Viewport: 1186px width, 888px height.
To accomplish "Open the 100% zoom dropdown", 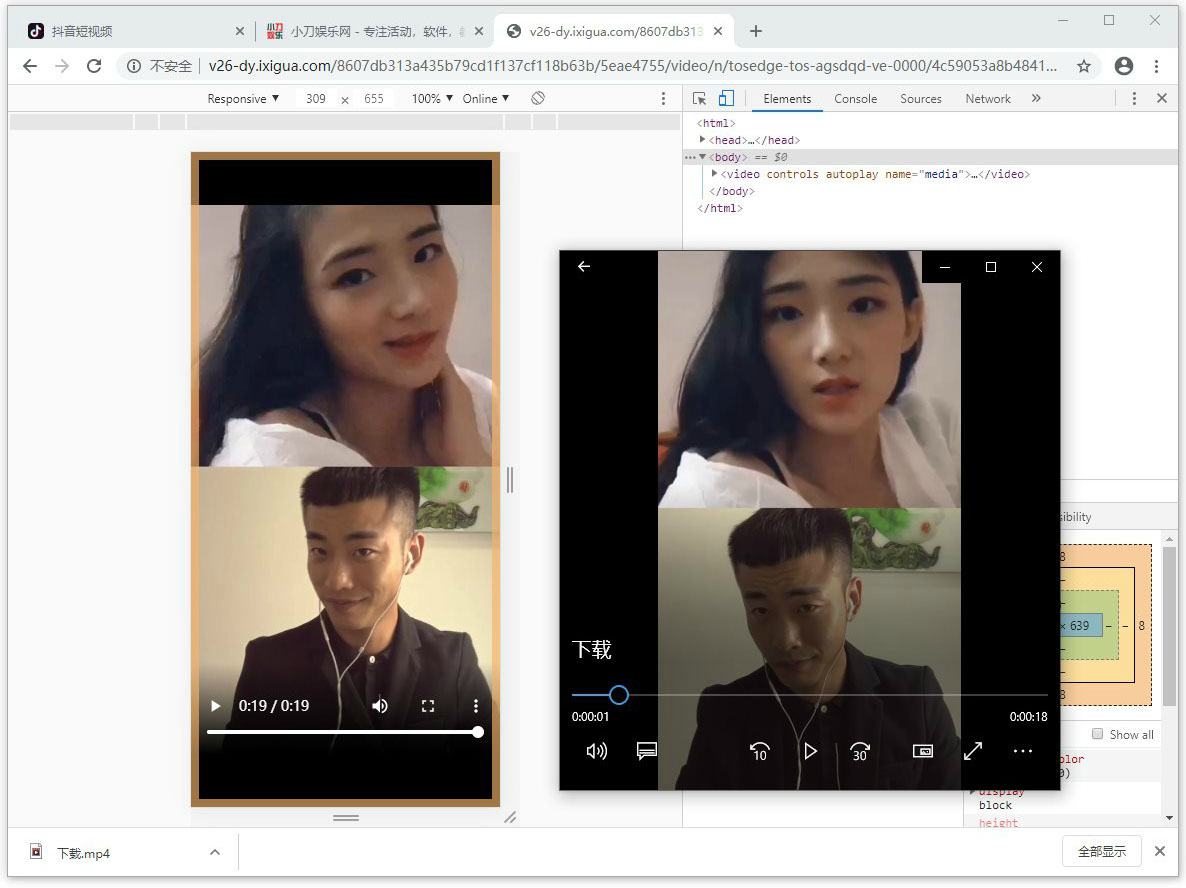I will (x=432, y=99).
